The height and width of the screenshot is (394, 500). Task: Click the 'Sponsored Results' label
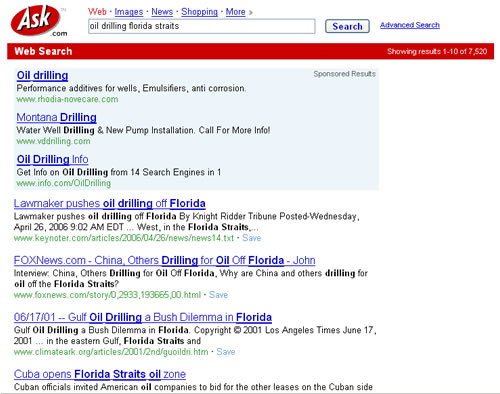coord(344,74)
